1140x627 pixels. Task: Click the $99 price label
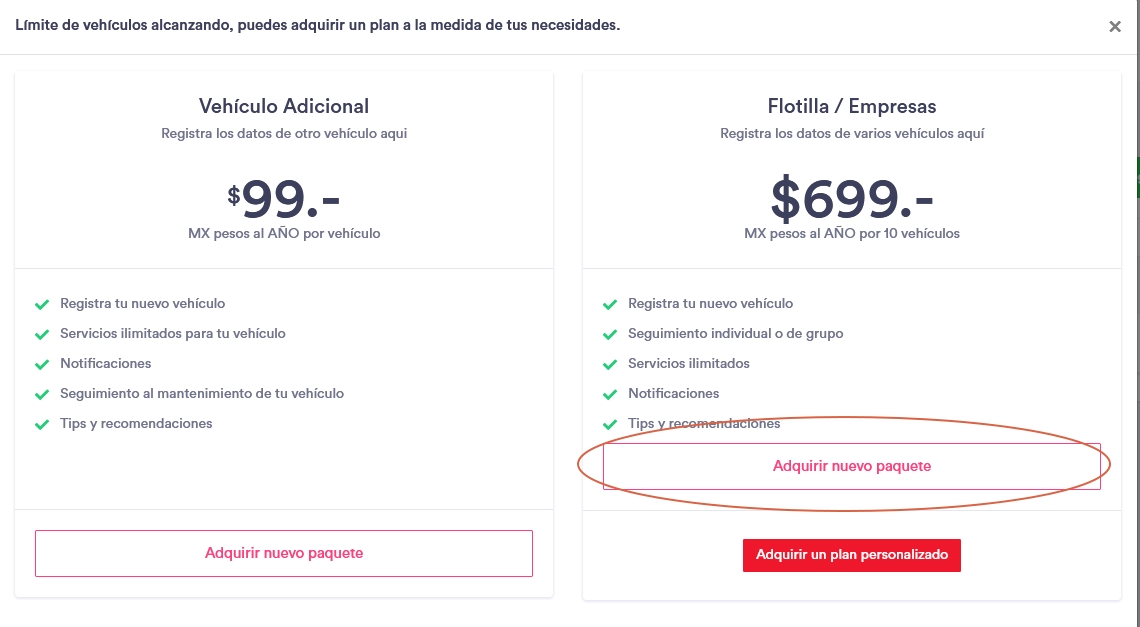pos(284,198)
